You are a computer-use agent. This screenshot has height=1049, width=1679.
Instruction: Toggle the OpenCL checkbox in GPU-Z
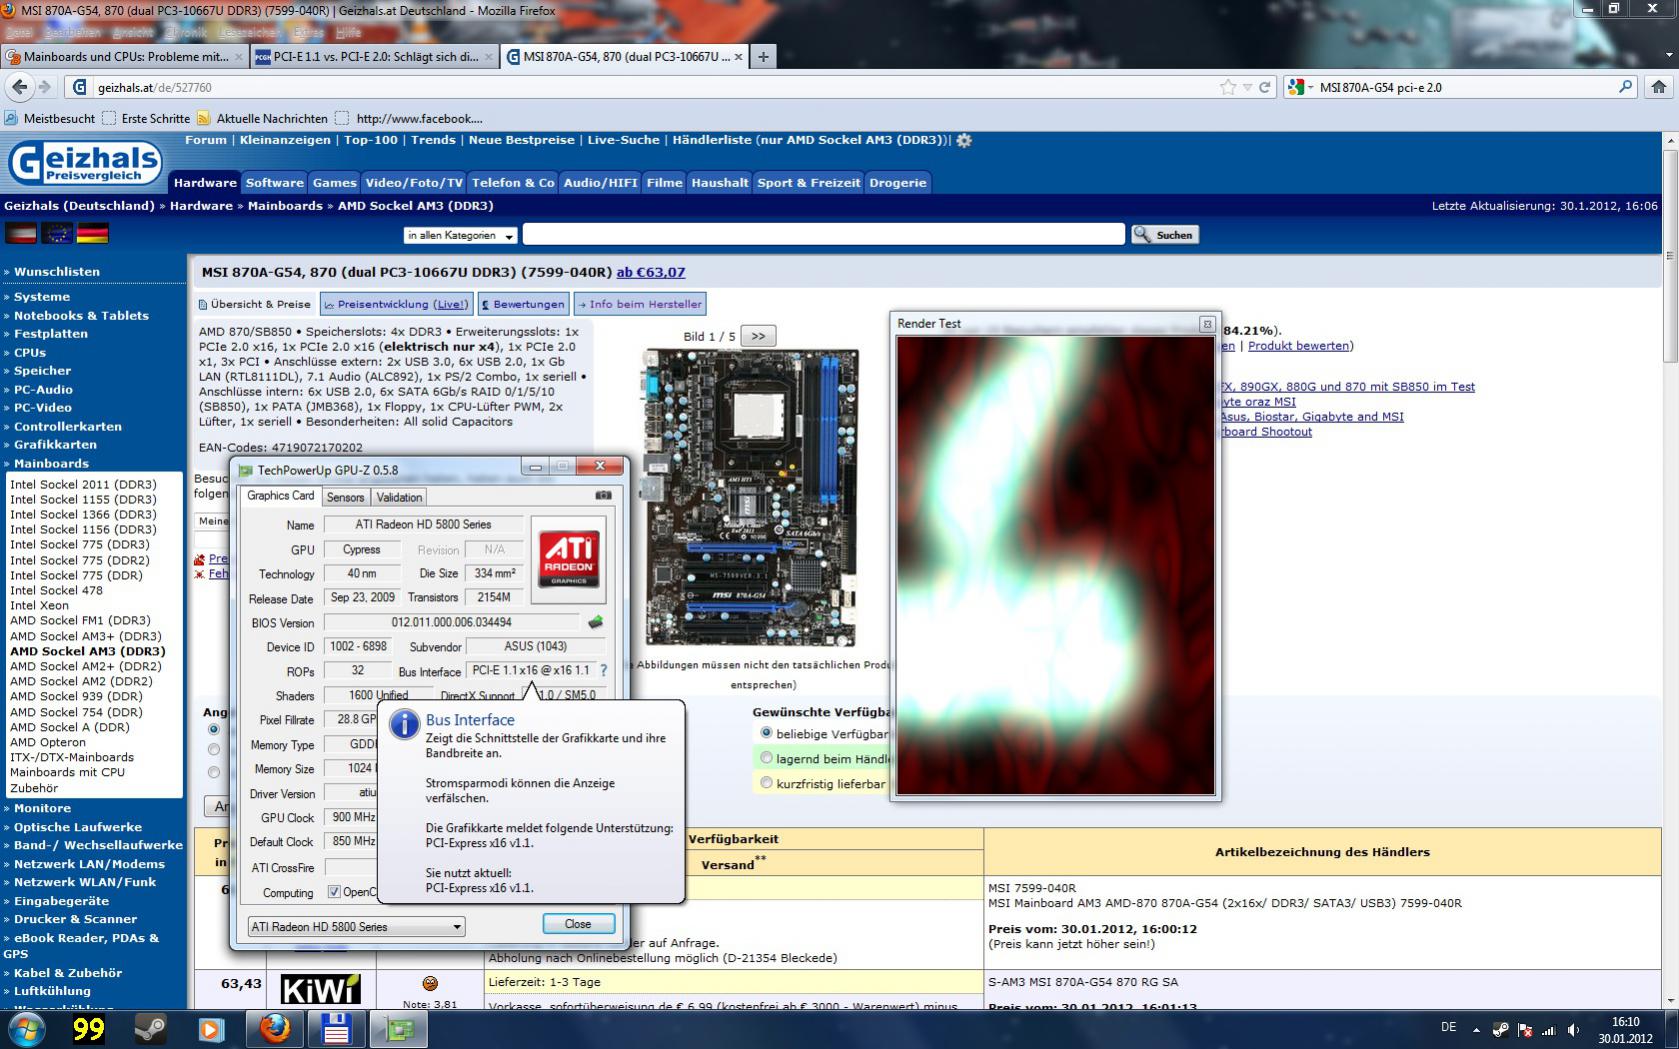pyautogui.click(x=334, y=892)
